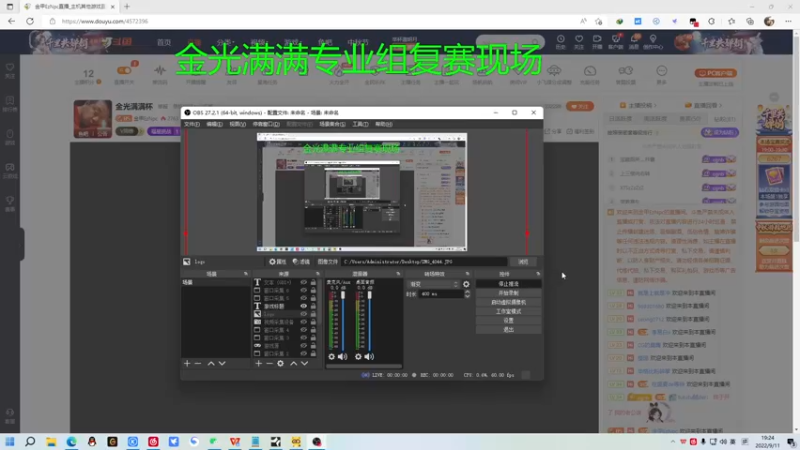Open 滤镜 for the selected Logo source
The image size is (800, 450).
301,262
